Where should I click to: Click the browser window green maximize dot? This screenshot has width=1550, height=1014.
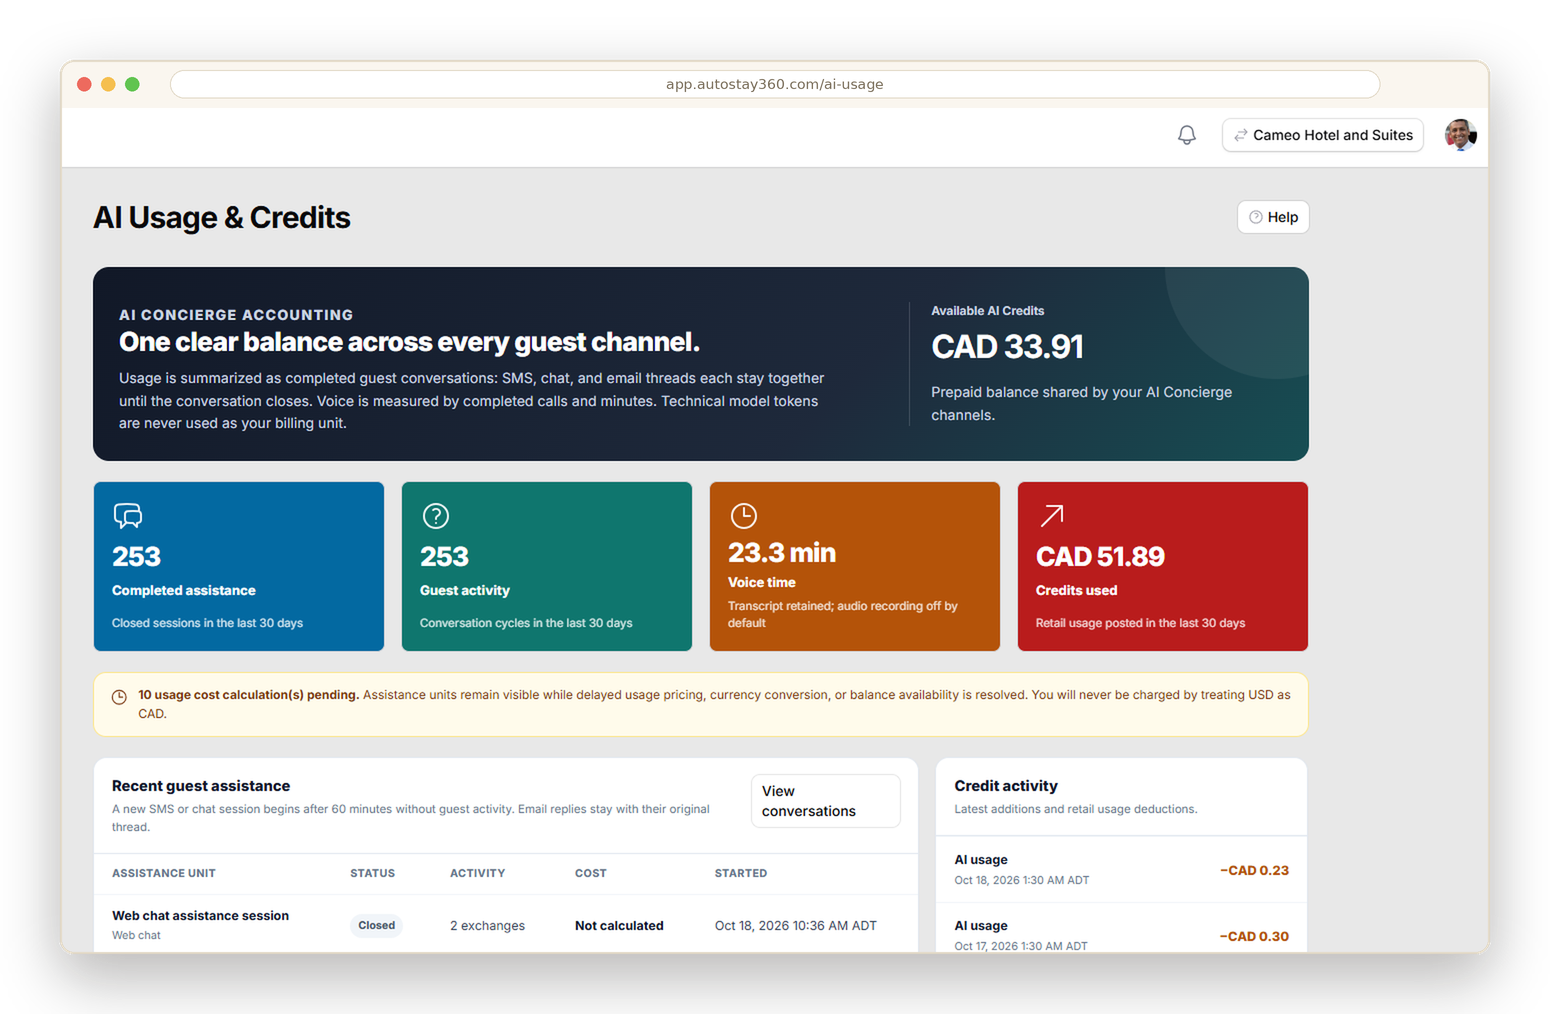coord(132,84)
